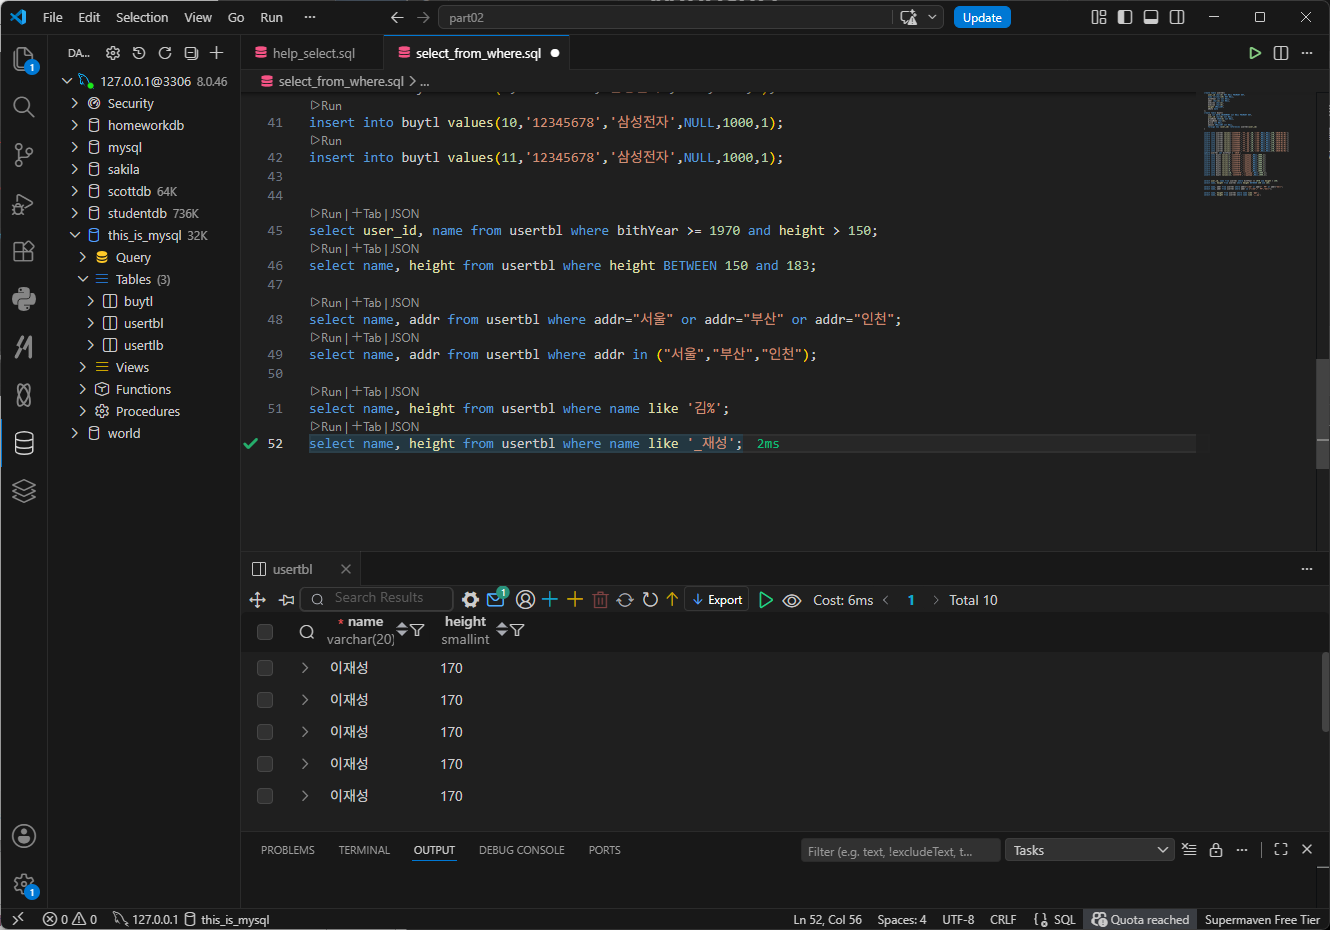Viewport: 1330px width, 930px height.
Task: Switch to the TERMINAL panel tab
Action: tap(364, 850)
